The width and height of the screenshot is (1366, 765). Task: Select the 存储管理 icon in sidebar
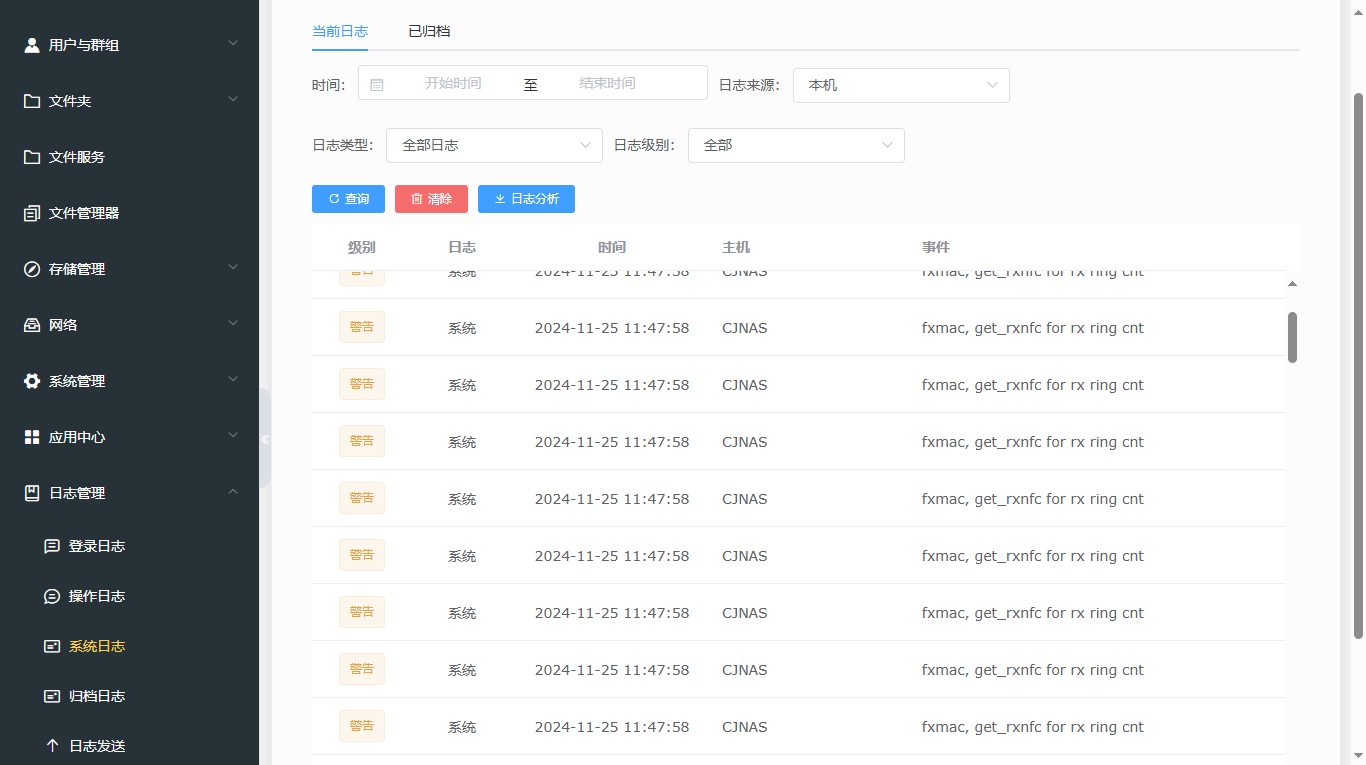click(x=29, y=268)
